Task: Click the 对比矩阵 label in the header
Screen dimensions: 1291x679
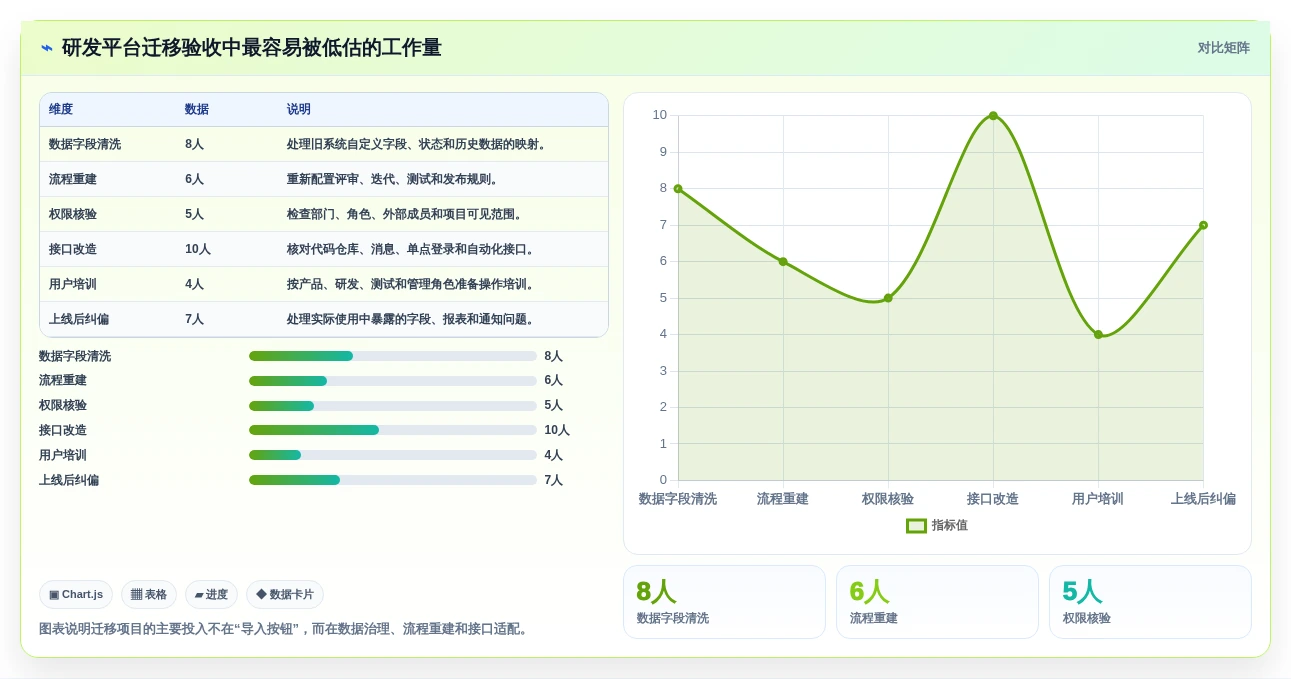Action: [x=1223, y=48]
